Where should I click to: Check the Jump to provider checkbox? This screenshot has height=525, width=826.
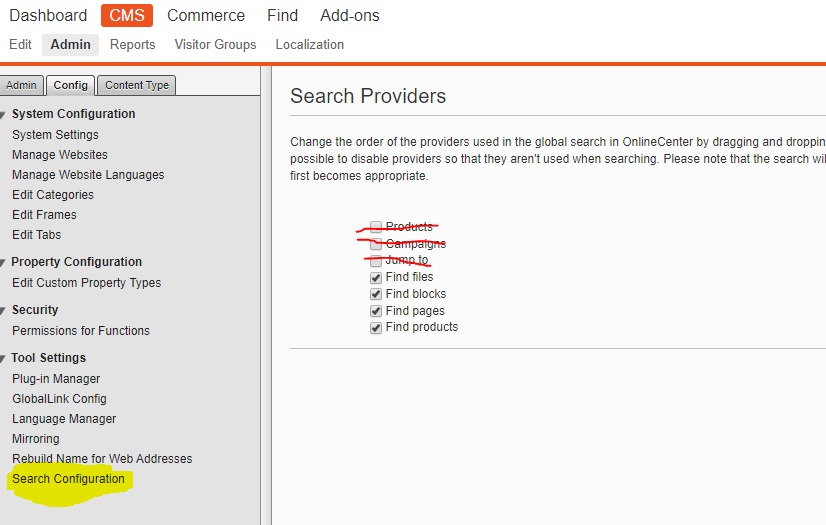coord(376,260)
